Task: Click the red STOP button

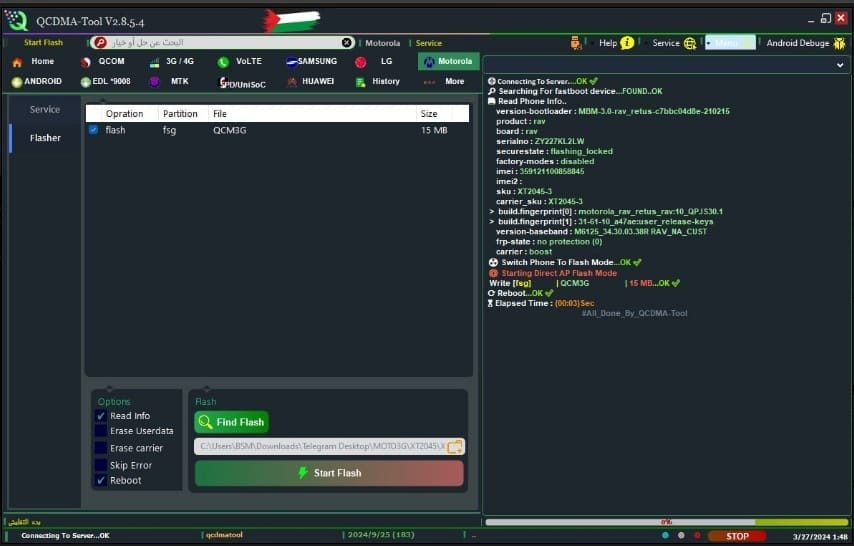Action: (x=736, y=536)
